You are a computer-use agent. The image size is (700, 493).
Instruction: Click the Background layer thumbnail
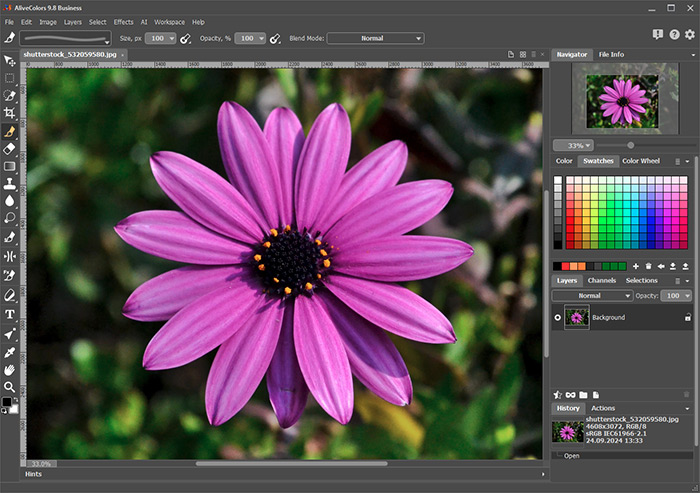click(577, 318)
